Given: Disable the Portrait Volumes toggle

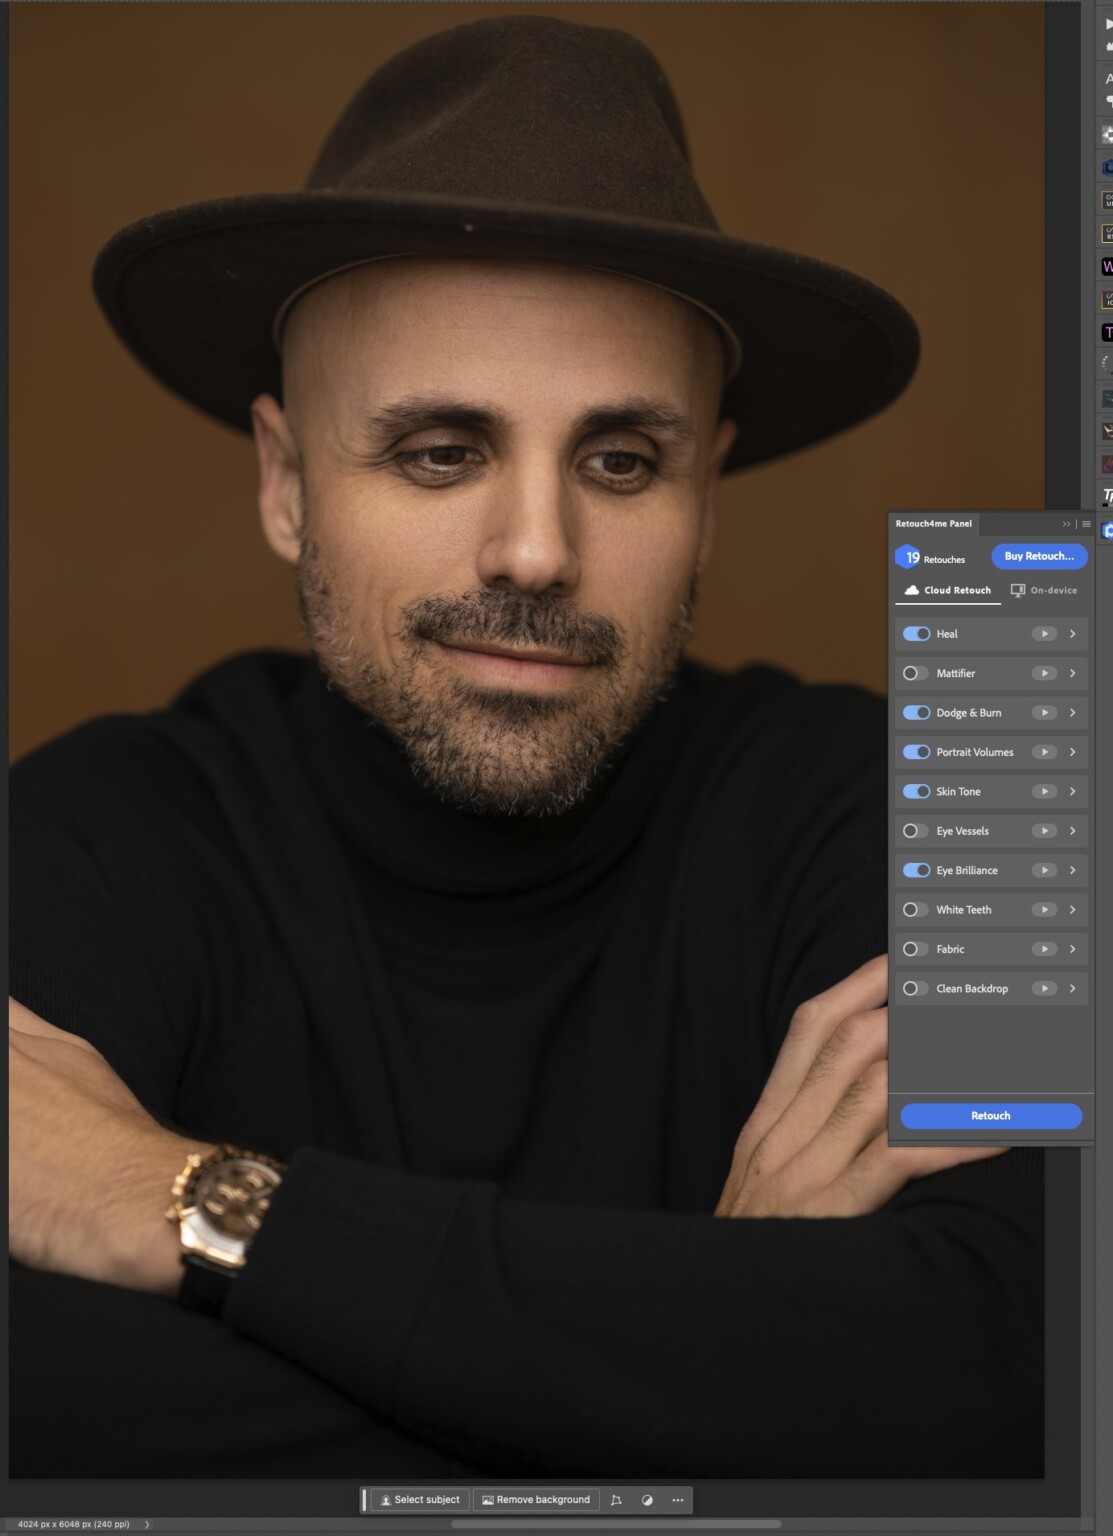Looking at the screenshot, I should (916, 752).
